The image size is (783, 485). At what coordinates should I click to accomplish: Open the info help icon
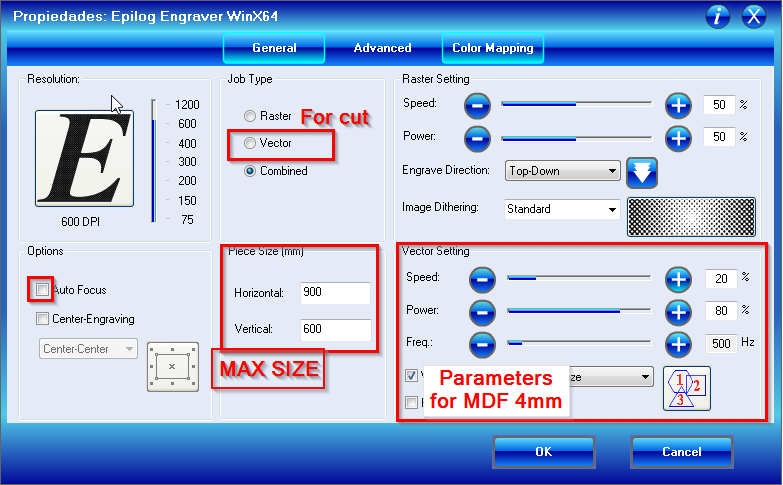click(718, 17)
